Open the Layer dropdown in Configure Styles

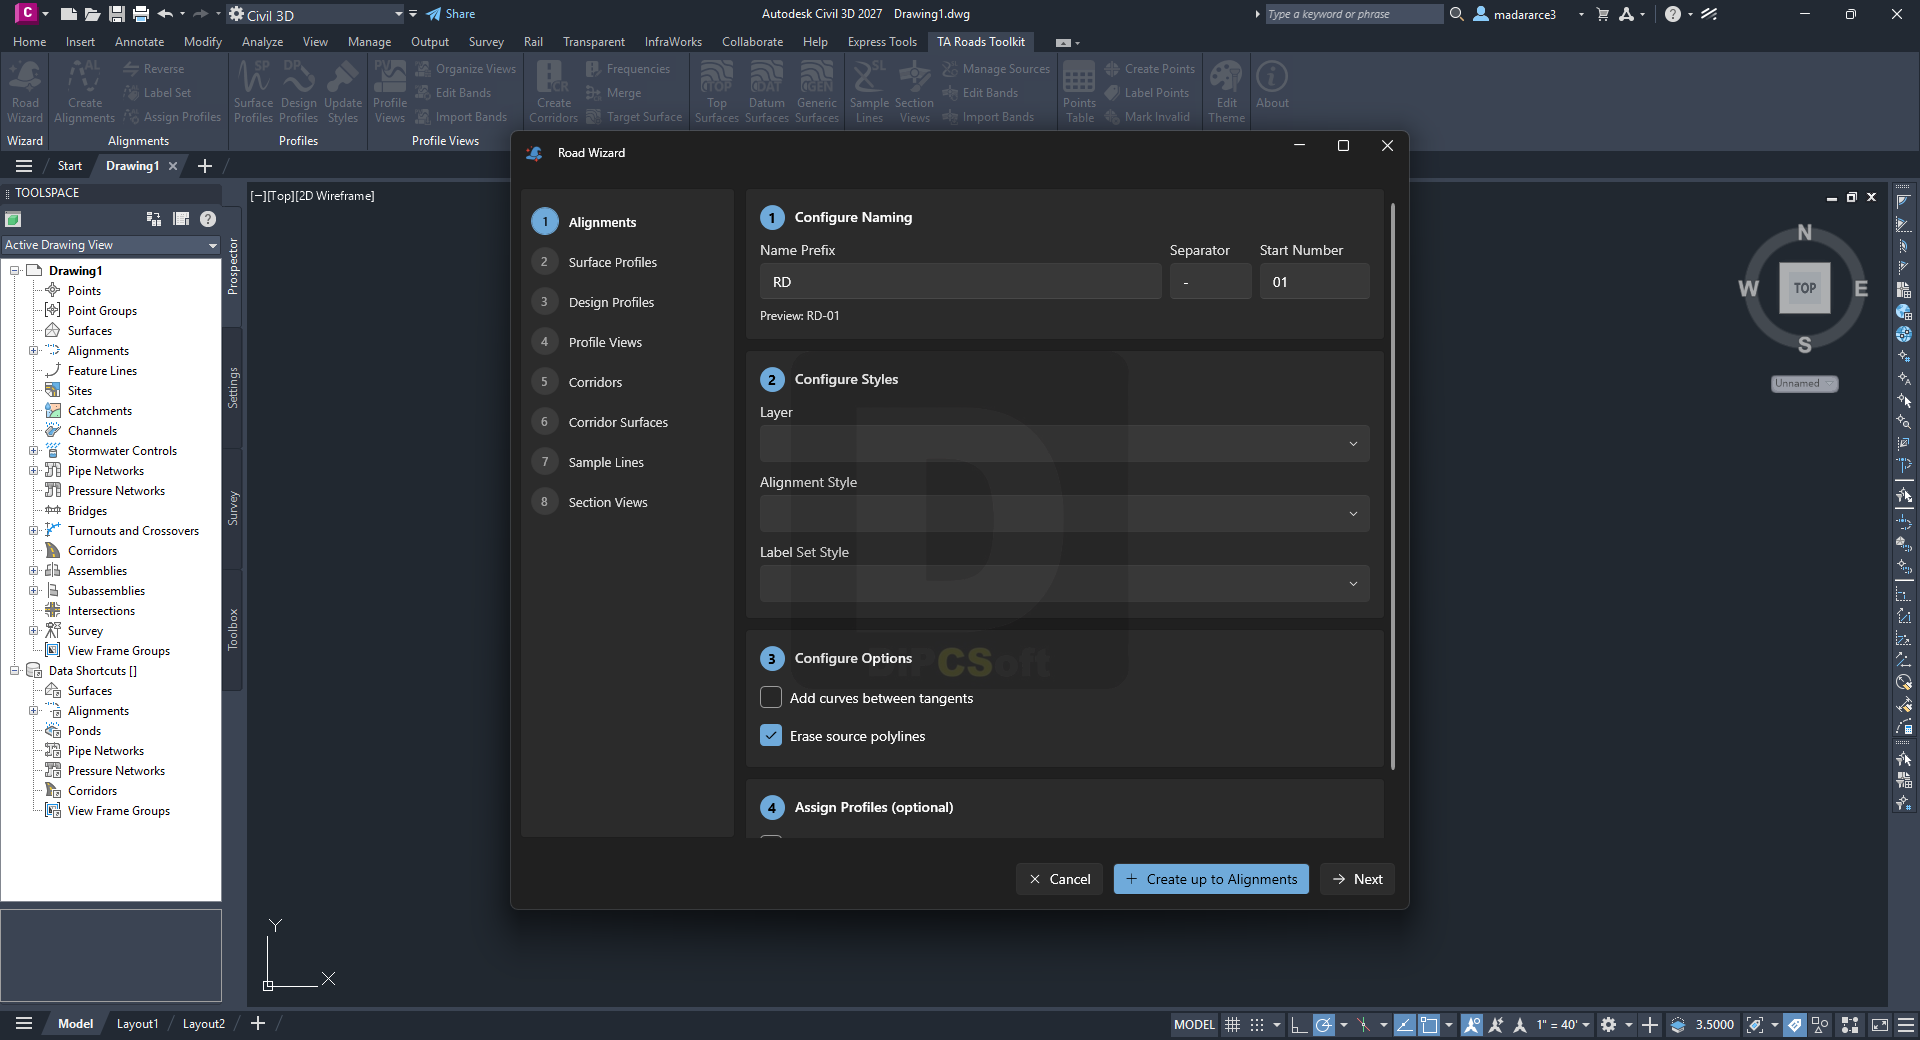tap(1064, 443)
